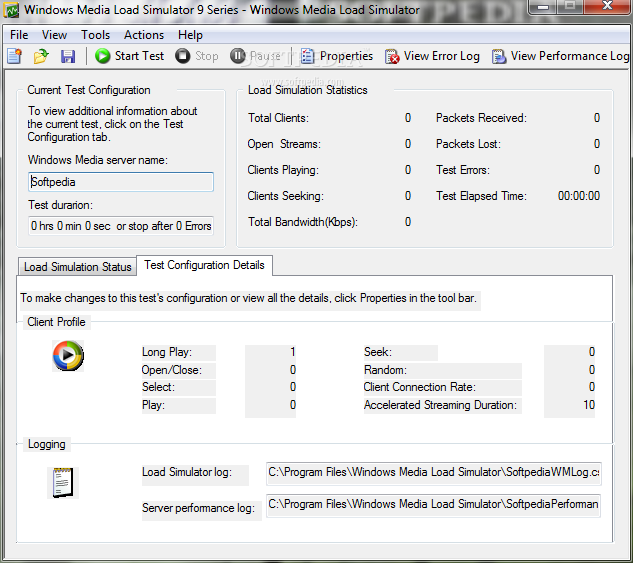The width and height of the screenshot is (633, 563).
Task: Click the Open Streams label
Action: pyautogui.click(x=284, y=144)
